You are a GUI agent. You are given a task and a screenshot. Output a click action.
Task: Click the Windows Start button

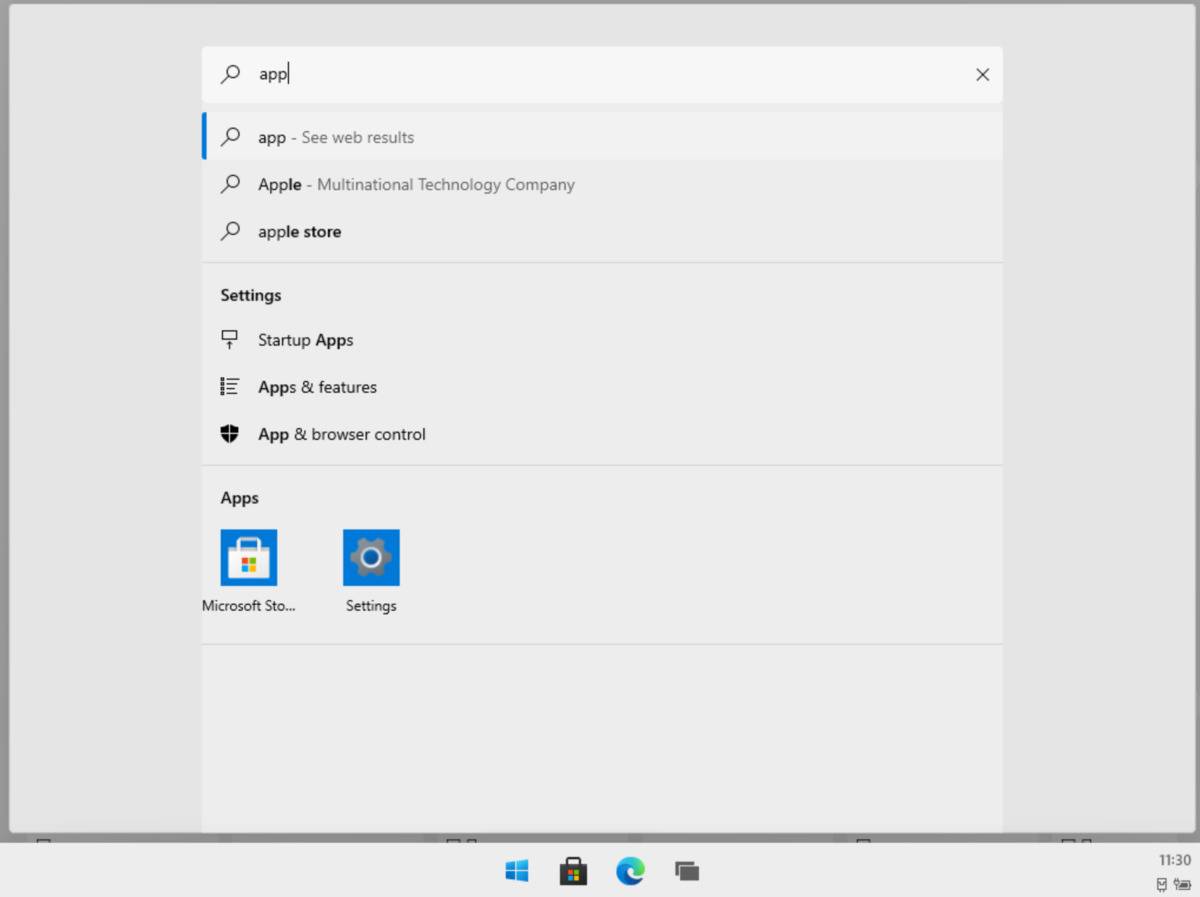click(516, 871)
